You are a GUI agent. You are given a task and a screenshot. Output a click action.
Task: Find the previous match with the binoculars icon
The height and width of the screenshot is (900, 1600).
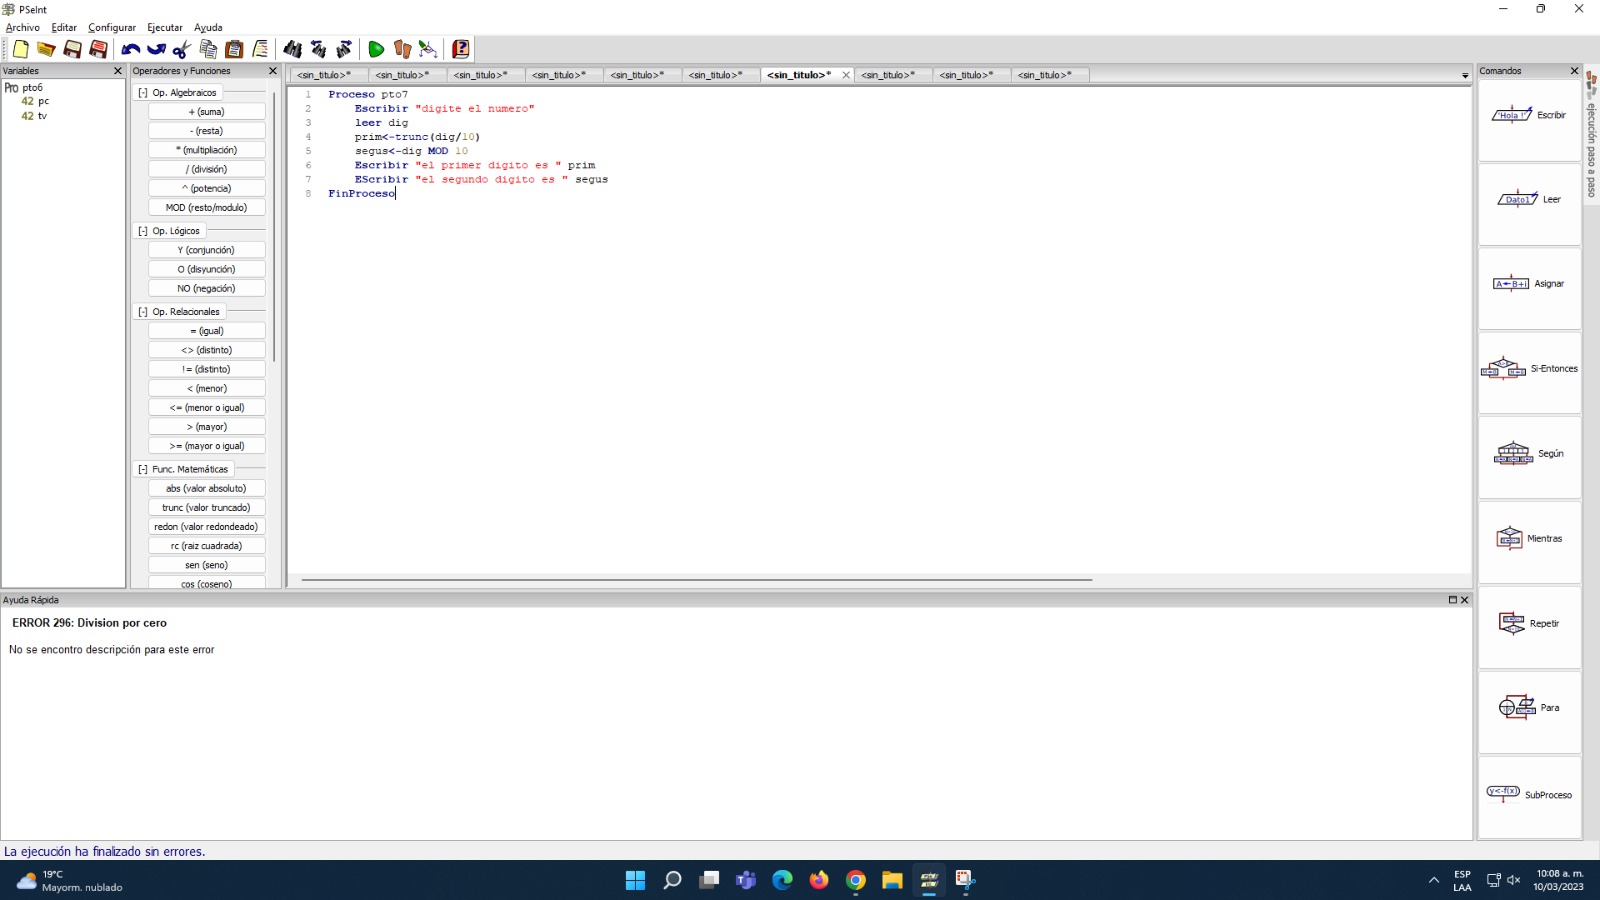[318, 49]
